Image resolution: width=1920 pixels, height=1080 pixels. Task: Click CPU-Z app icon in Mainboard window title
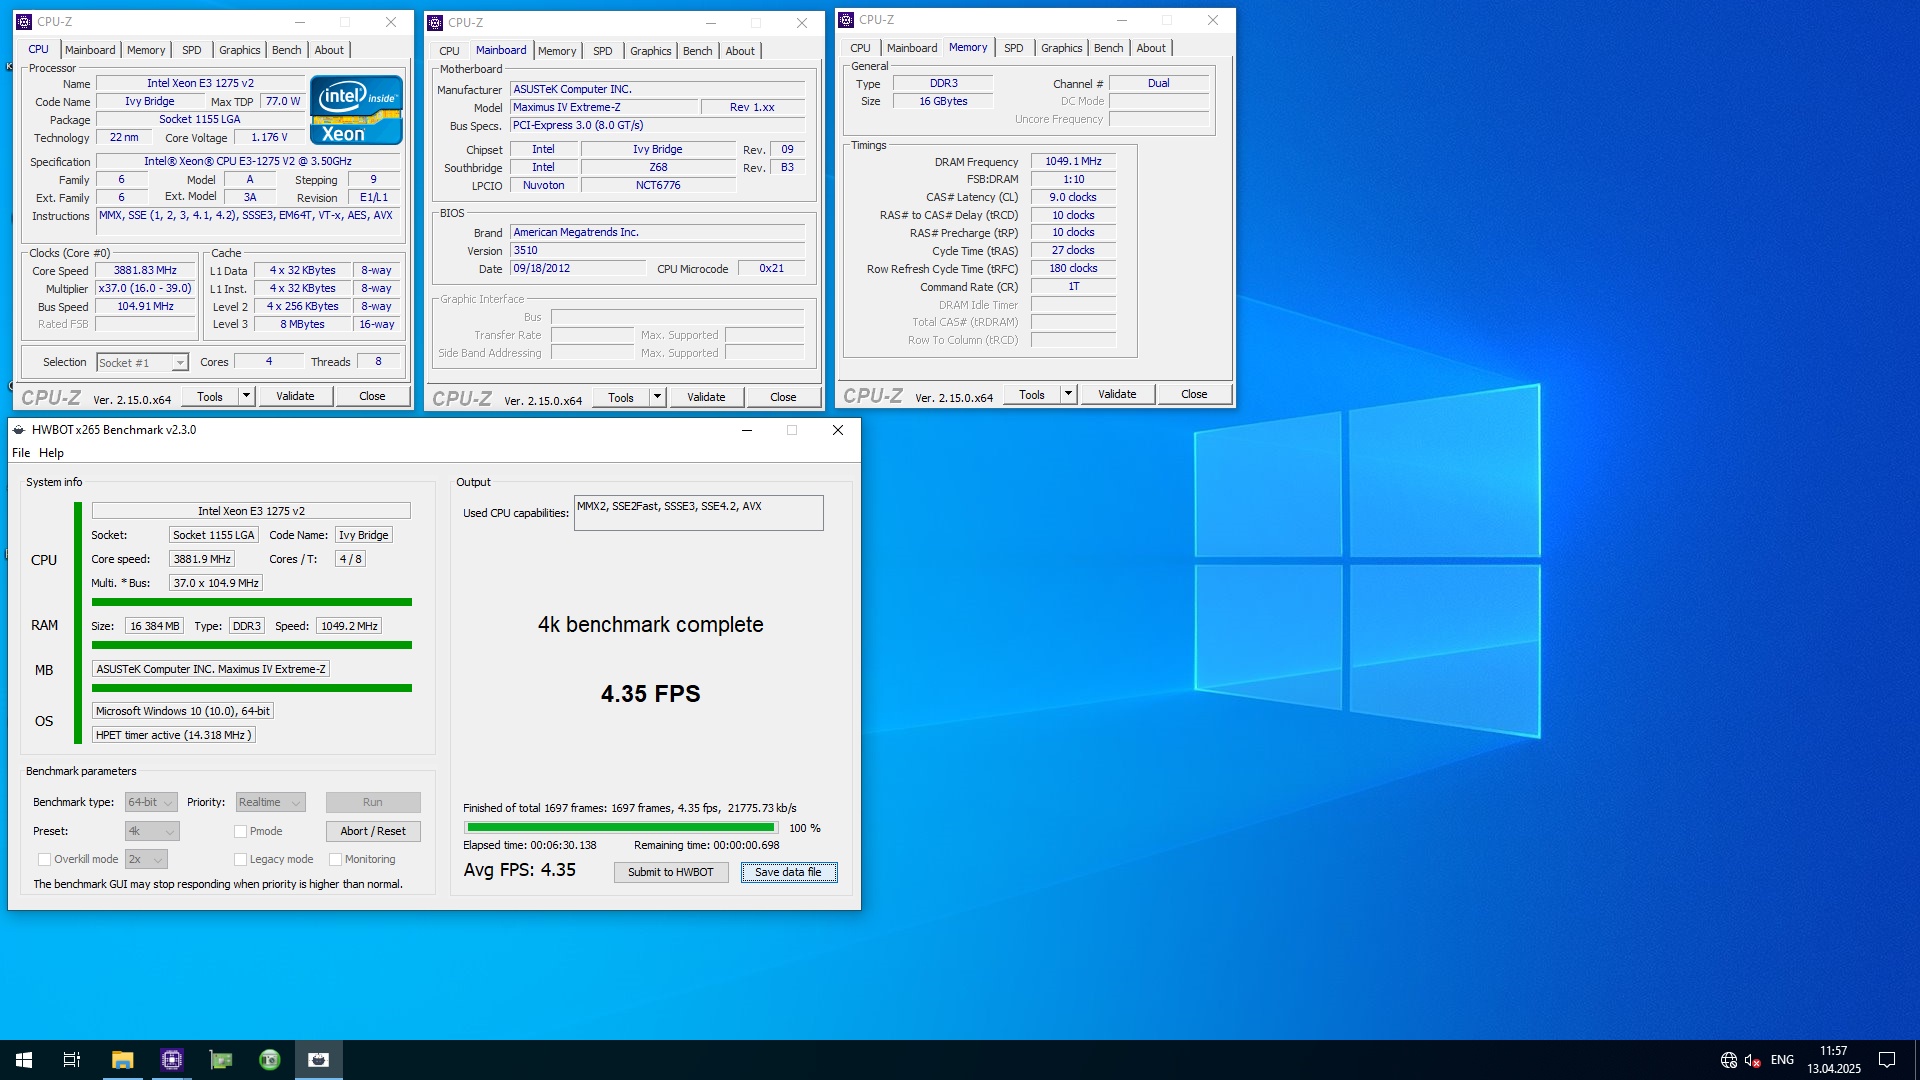(435, 22)
